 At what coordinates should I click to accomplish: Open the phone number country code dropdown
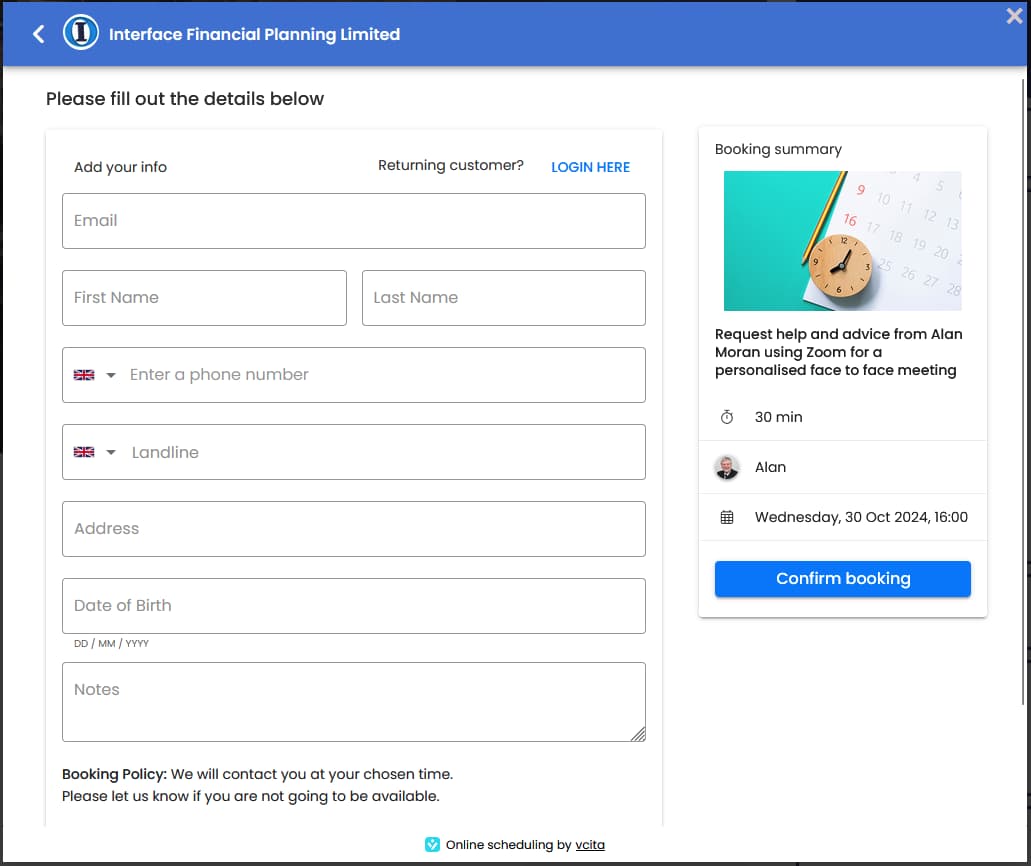pos(111,375)
